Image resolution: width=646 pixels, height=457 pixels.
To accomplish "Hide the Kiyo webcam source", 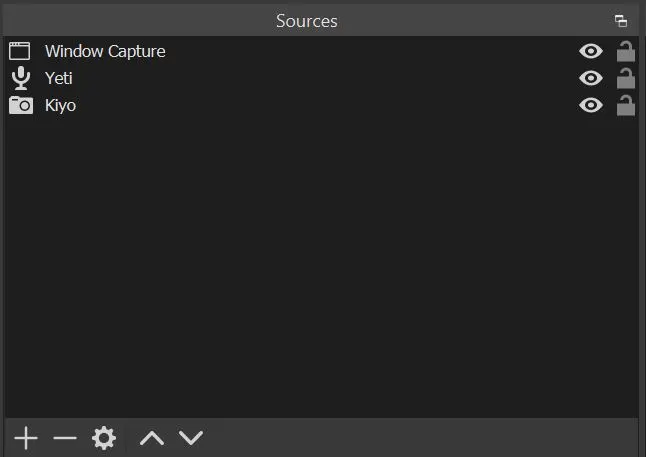I will (x=591, y=105).
